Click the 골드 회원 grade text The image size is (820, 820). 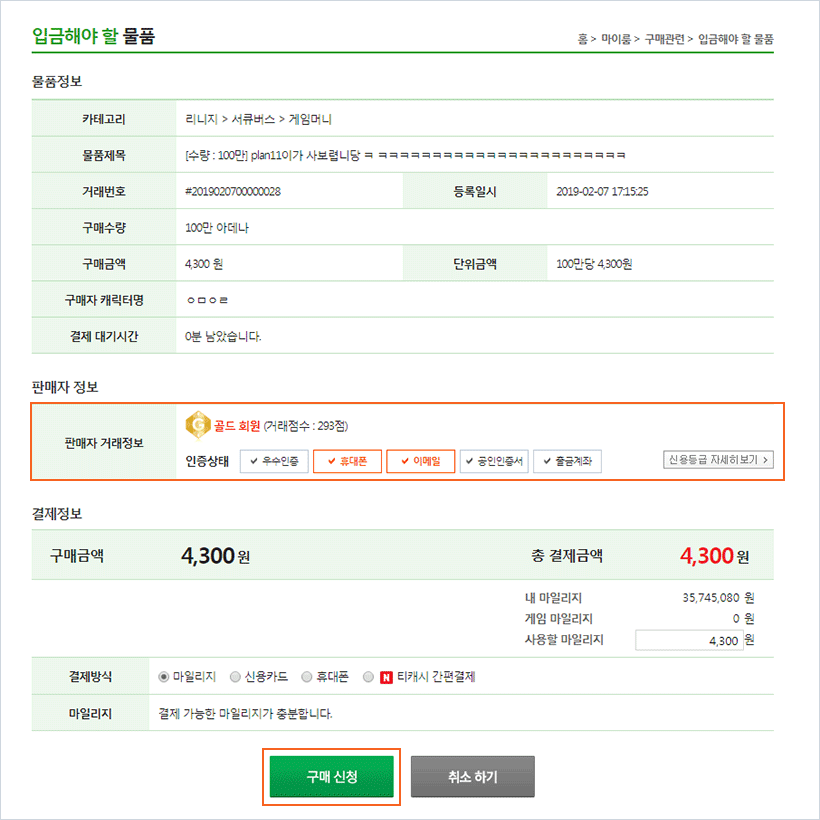237,426
